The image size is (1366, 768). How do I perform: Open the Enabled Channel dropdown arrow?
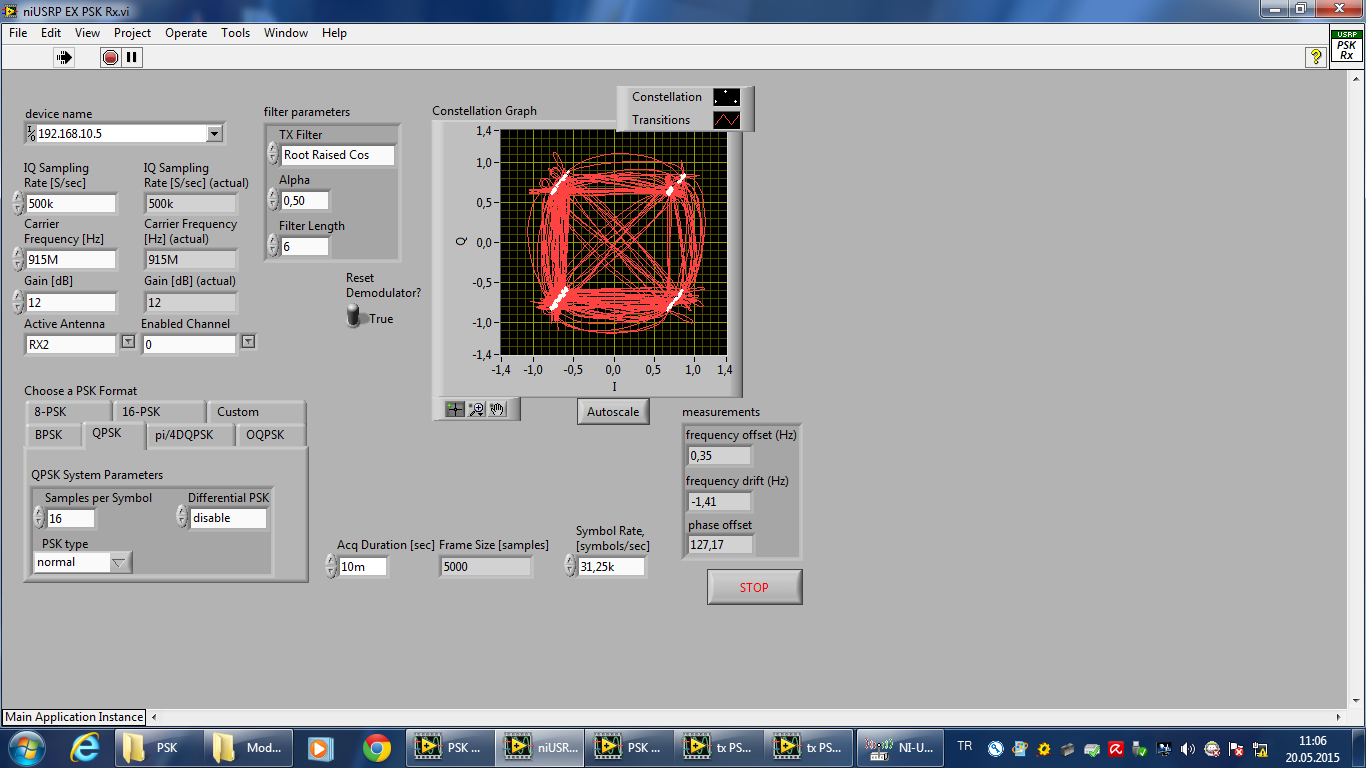(248, 342)
